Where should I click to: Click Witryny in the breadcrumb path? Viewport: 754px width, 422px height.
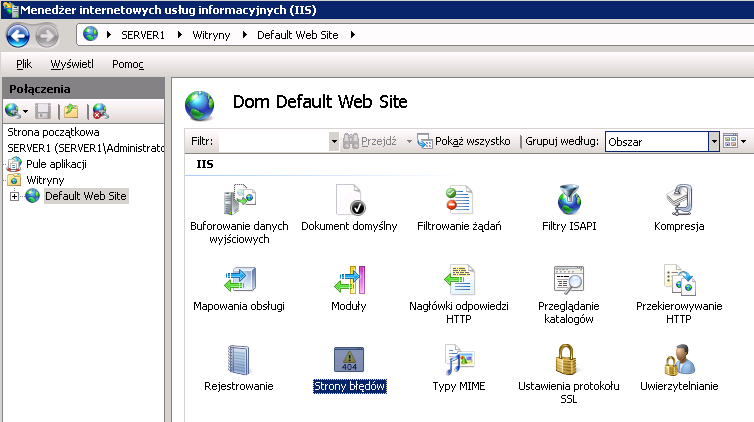pyautogui.click(x=211, y=35)
